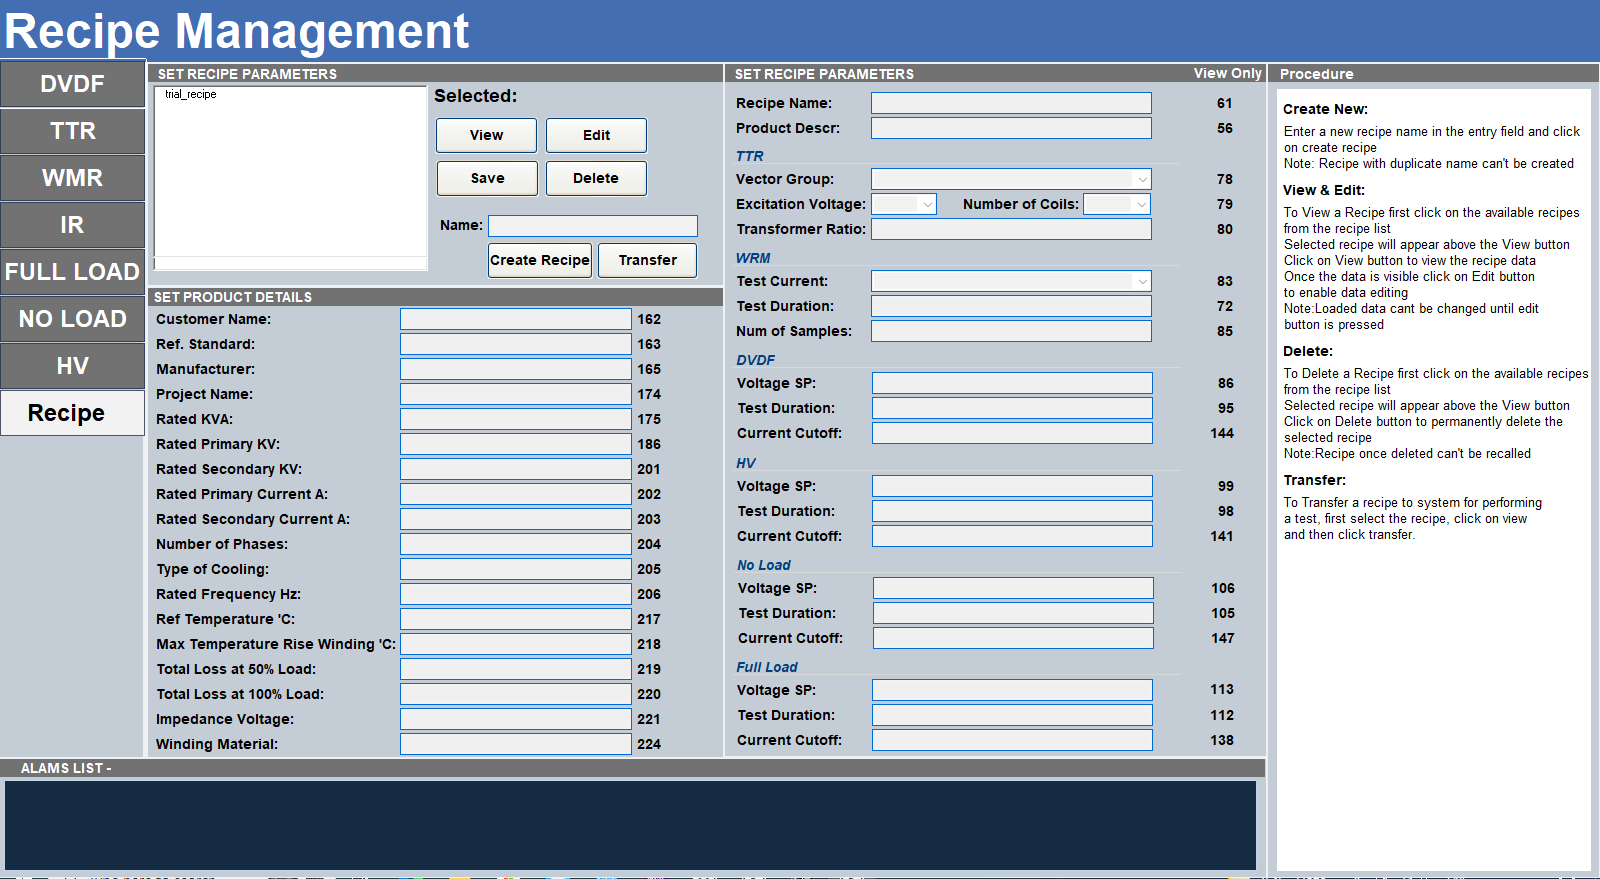Viewport: 1600px width, 879px height.
Task: Click the horizontal scrollbar under recipe list
Action: (290, 263)
